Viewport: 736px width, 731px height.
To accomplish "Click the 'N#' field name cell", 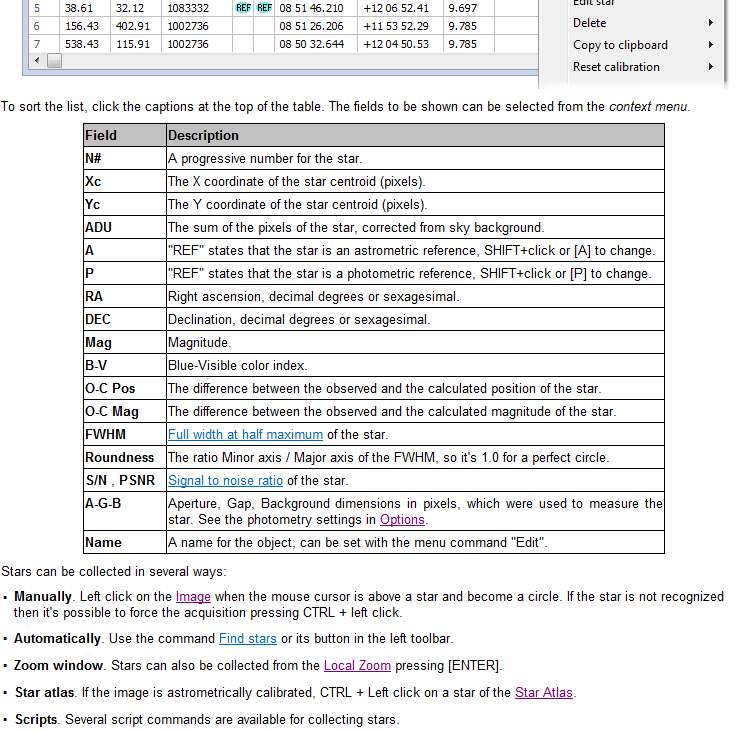I will tap(125, 158).
